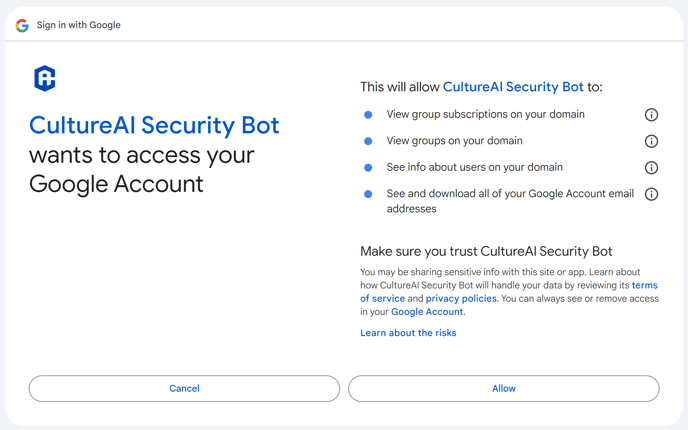The height and width of the screenshot is (430, 688).
Task: Select the bullet beside View groups on your domain
Action: [368, 141]
